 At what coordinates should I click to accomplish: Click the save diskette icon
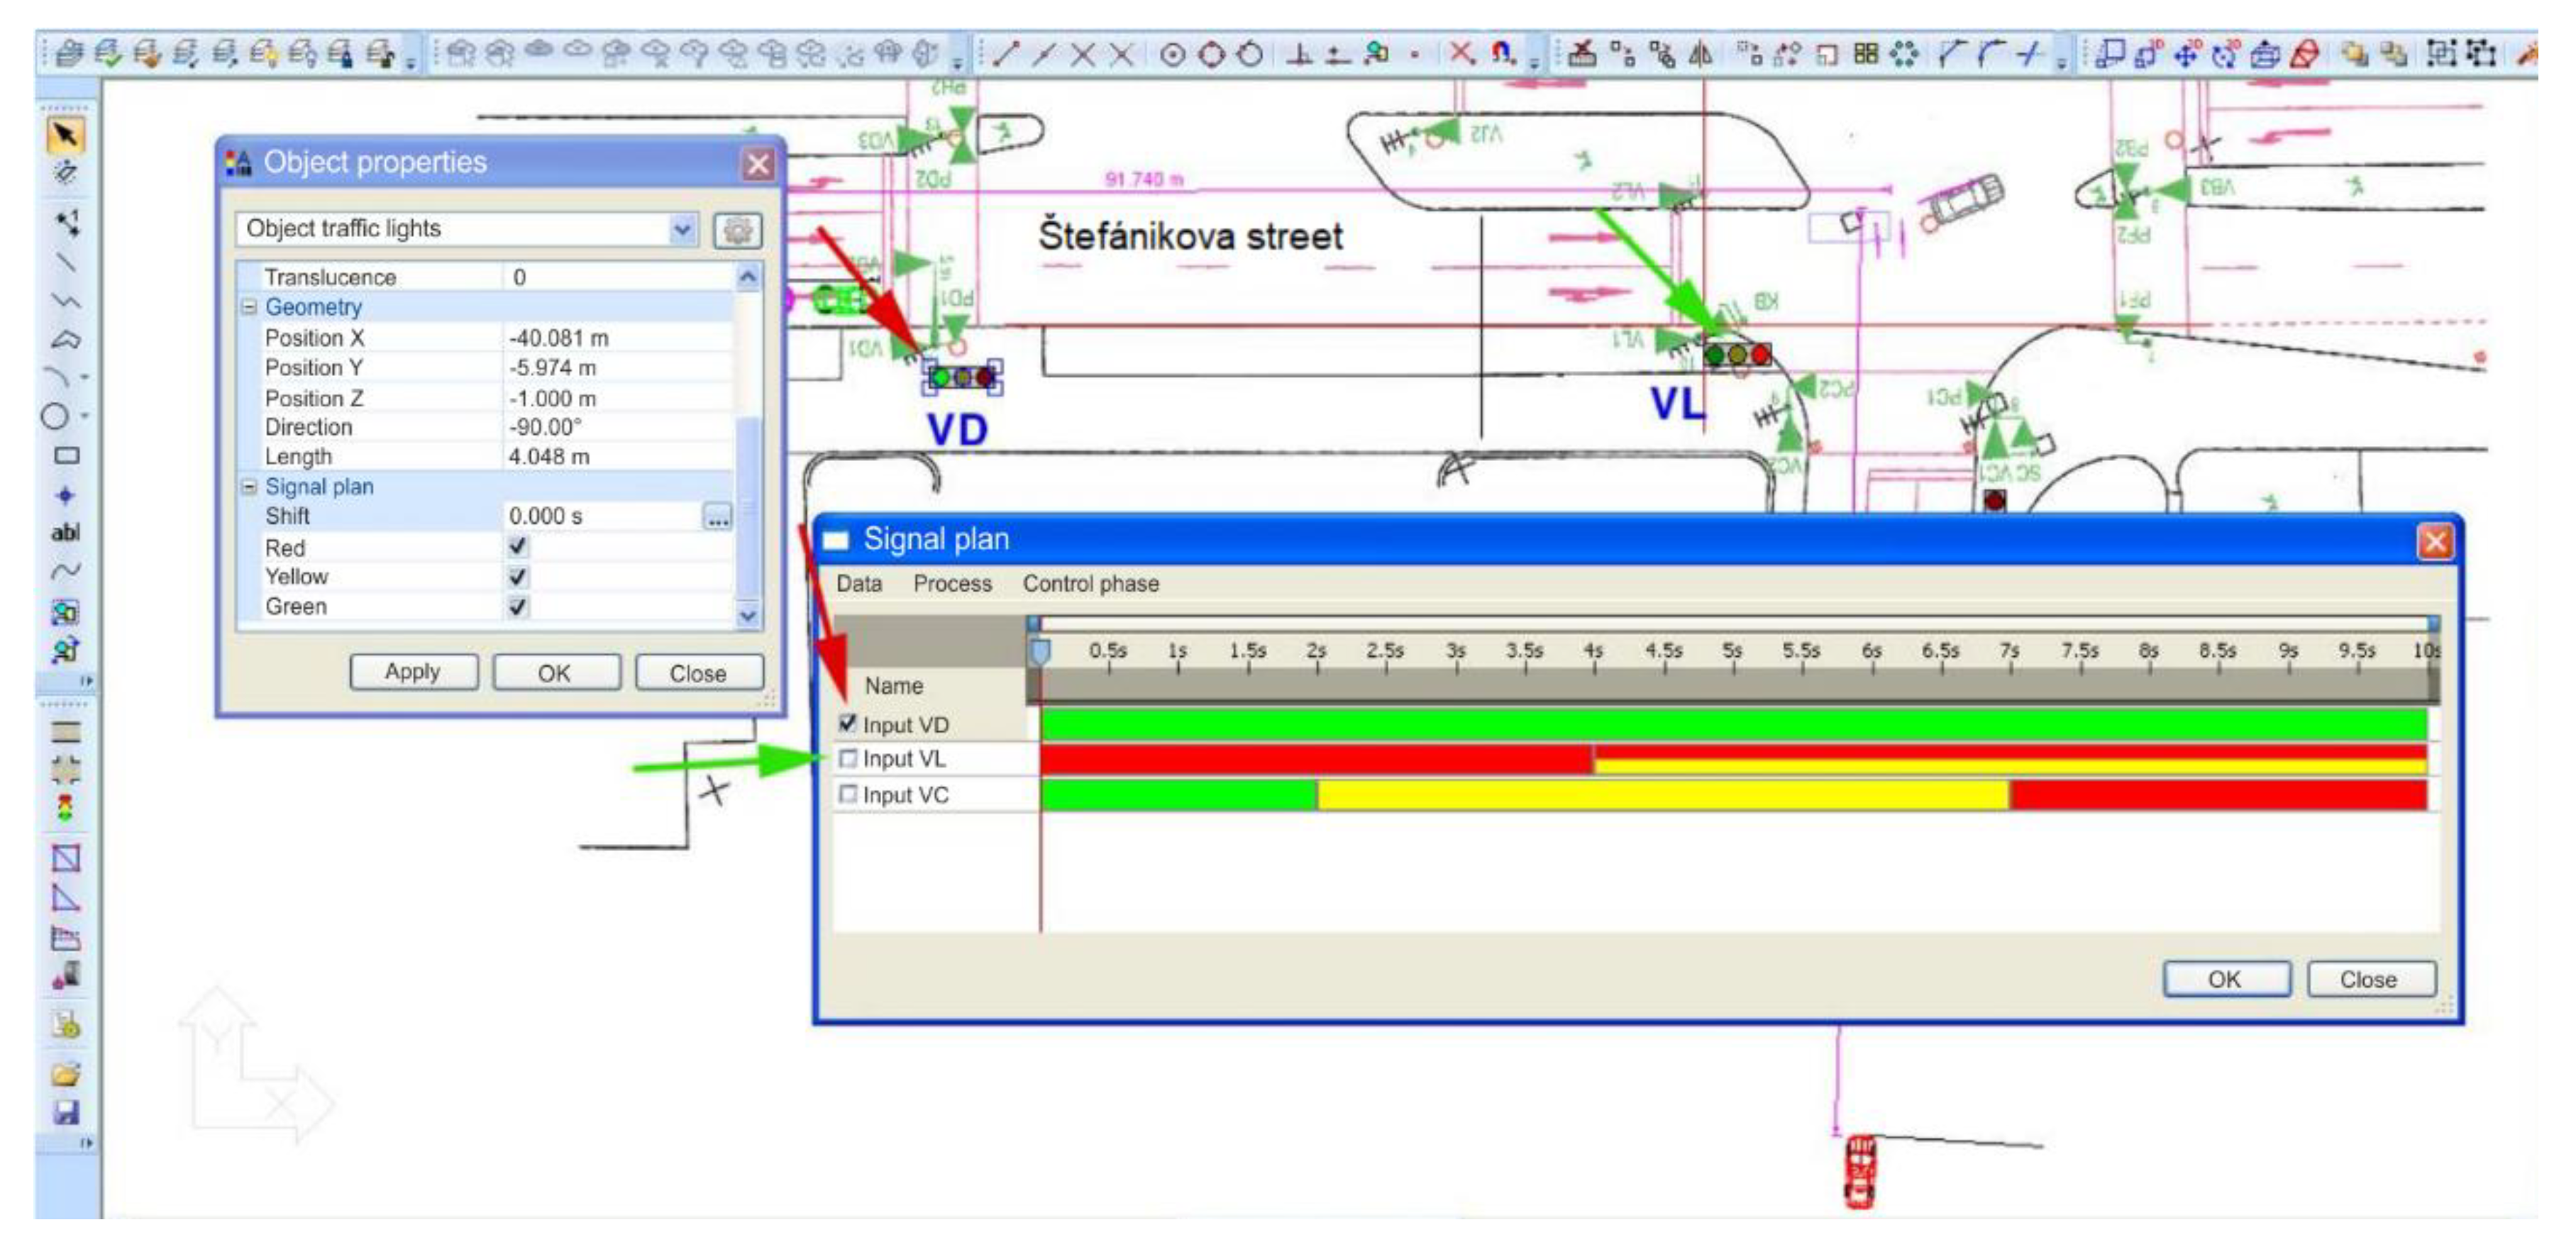point(66,1113)
